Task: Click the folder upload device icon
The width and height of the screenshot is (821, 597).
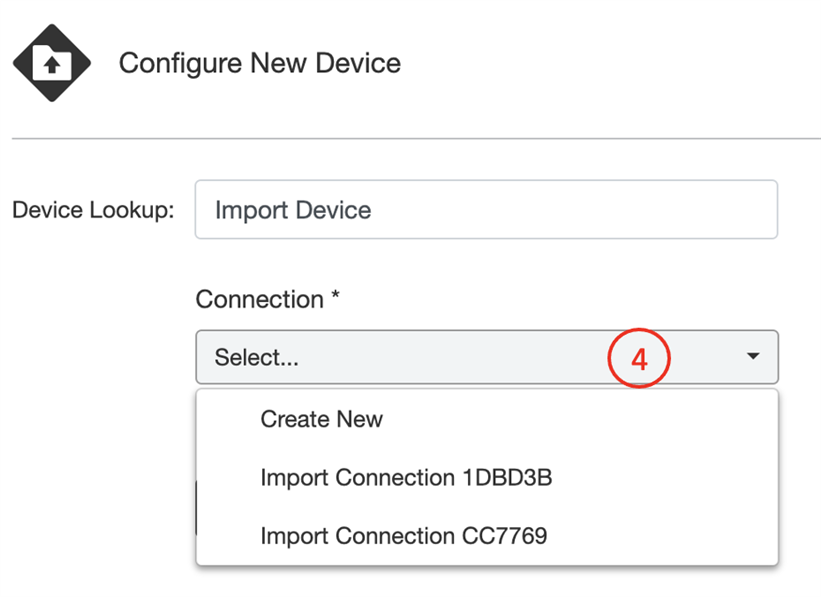Action: pos(51,63)
